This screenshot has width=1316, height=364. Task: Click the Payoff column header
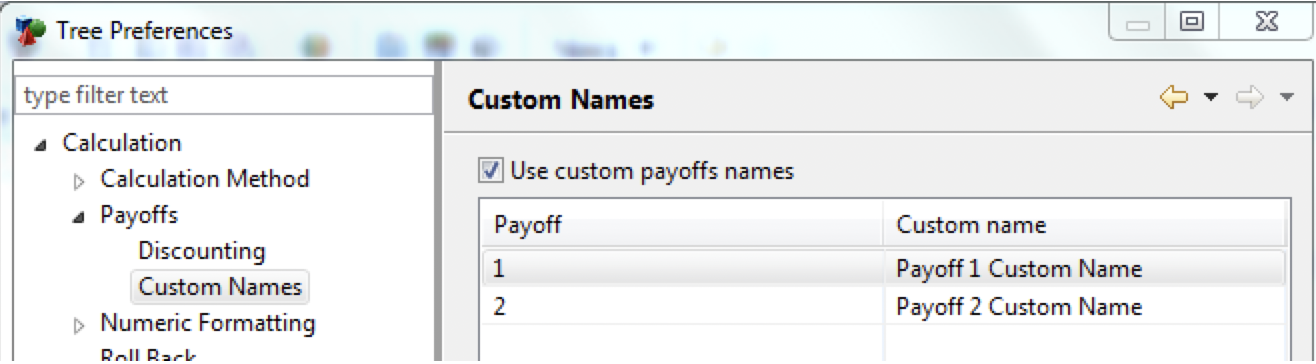pyautogui.click(x=682, y=225)
